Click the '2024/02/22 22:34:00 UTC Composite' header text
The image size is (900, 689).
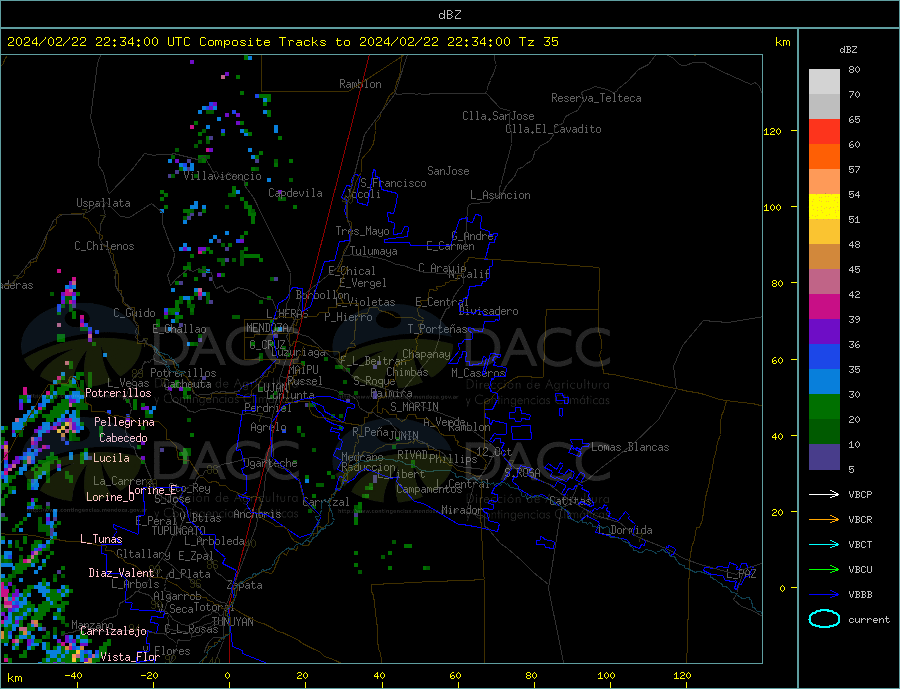pyautogui.click(x=139, y=42)
